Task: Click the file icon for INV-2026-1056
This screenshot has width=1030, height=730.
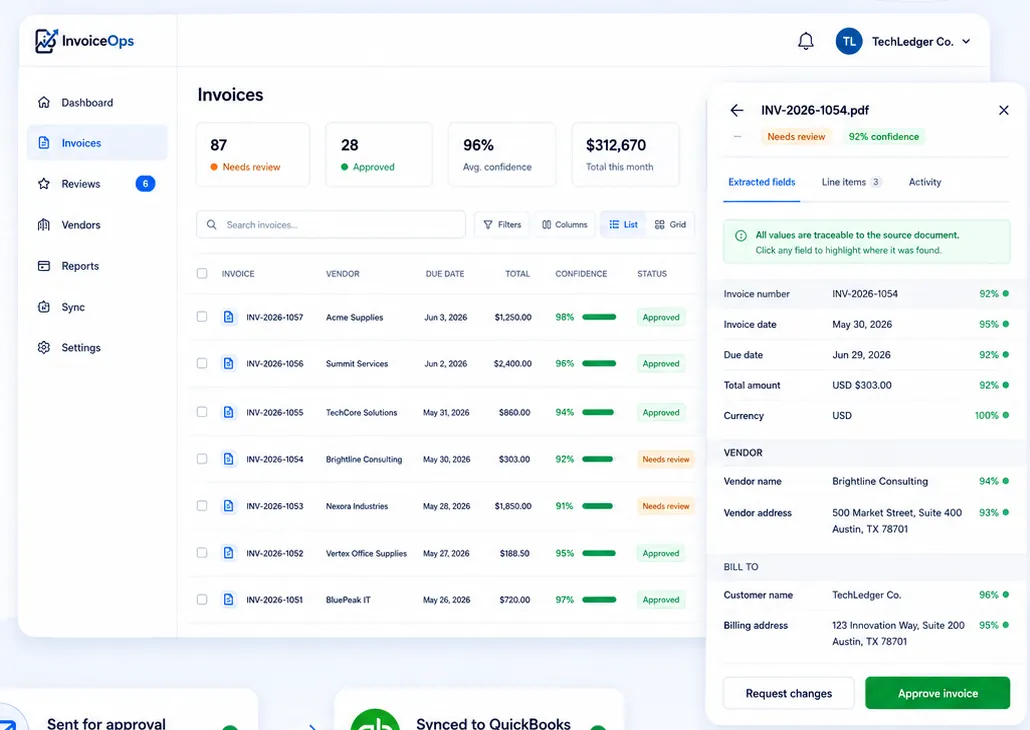Action: click(x=228, y=363)
